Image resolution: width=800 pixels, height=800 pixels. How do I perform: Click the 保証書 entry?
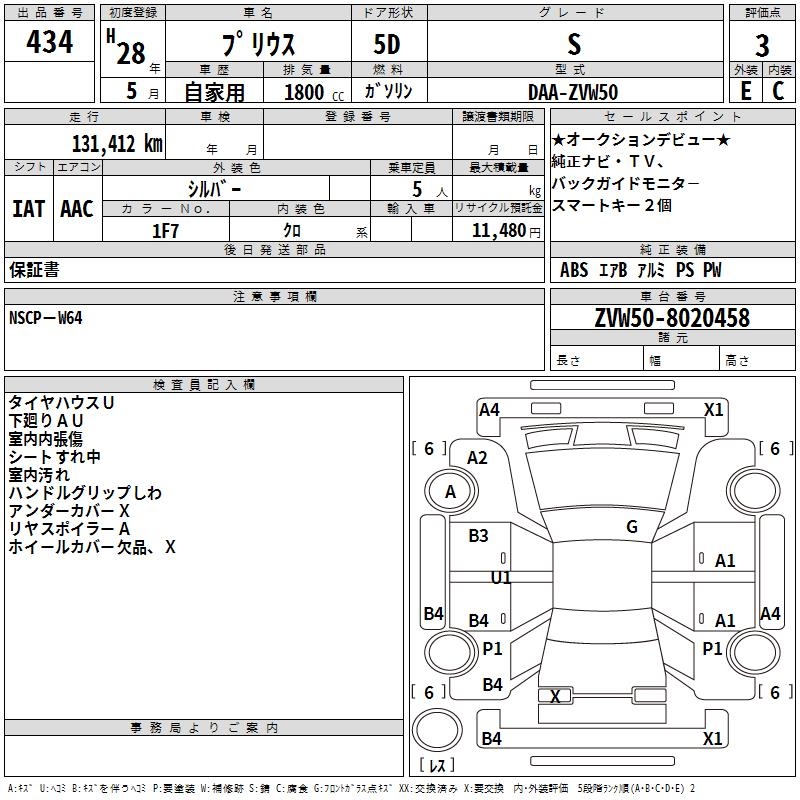[x=34, y=270]
